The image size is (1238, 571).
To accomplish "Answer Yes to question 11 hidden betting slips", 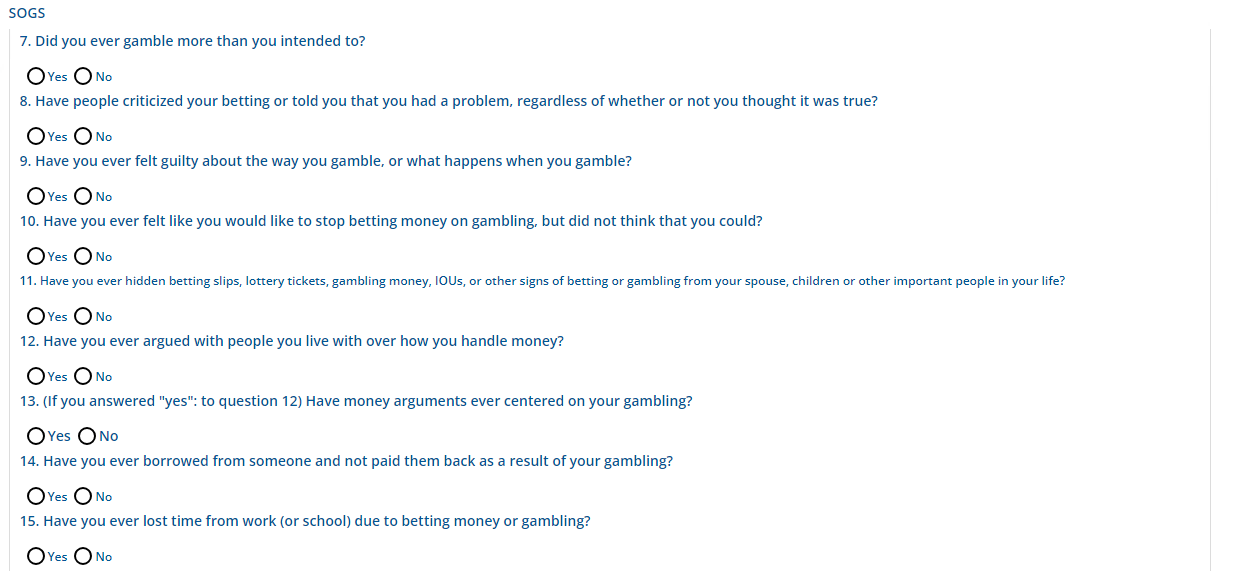I will [x=36, y=316].
